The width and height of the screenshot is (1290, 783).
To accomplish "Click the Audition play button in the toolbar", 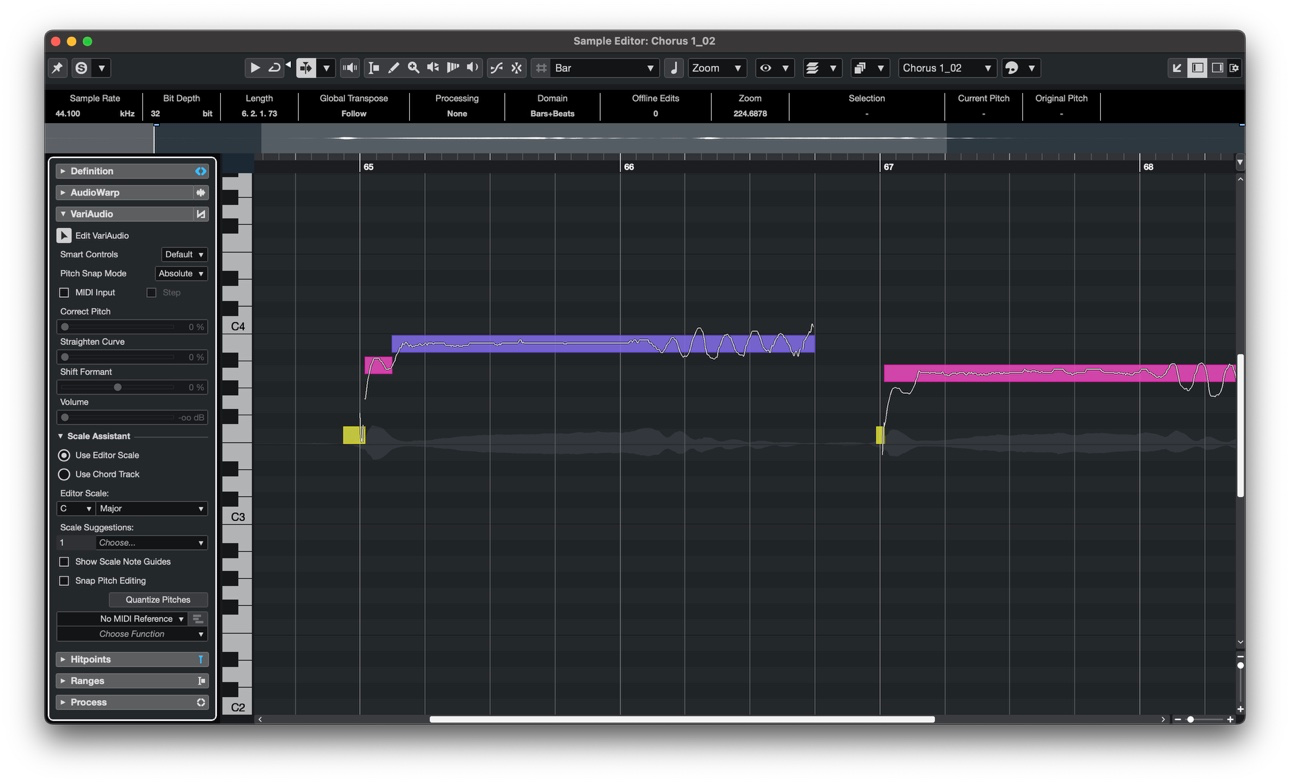I will click(254, 68).
